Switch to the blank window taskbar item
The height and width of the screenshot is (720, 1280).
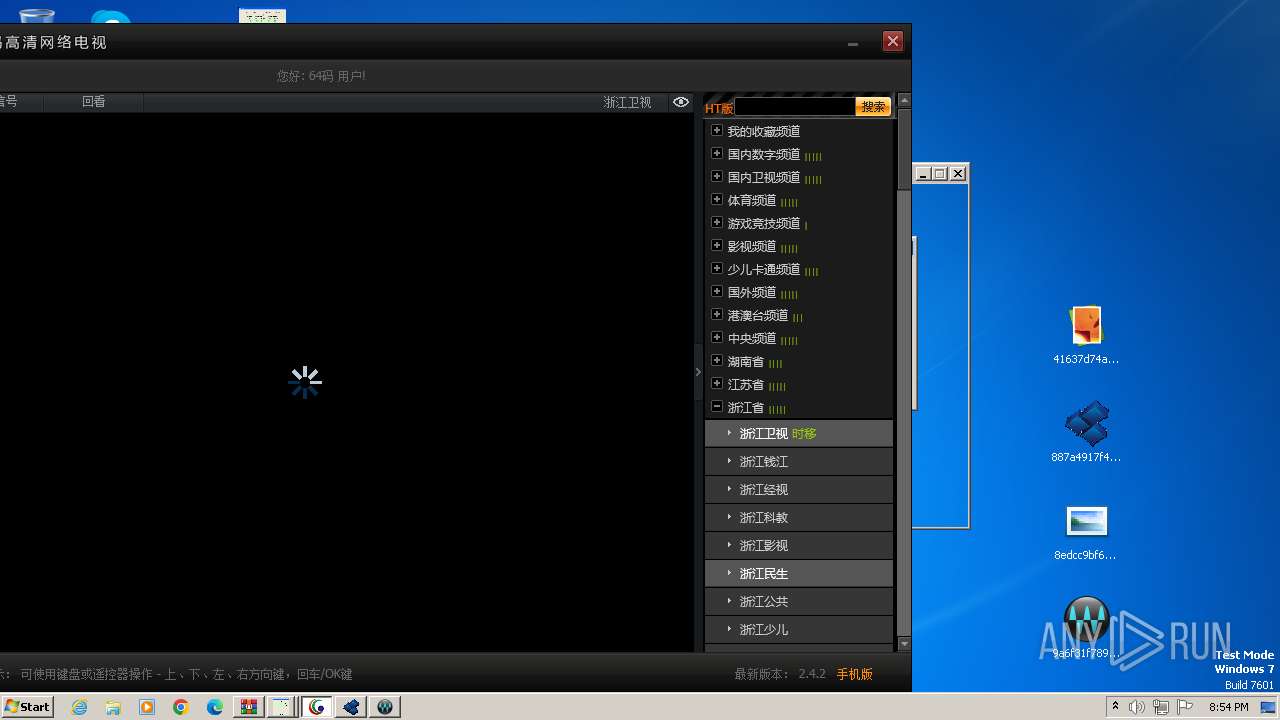coord(283,707)
